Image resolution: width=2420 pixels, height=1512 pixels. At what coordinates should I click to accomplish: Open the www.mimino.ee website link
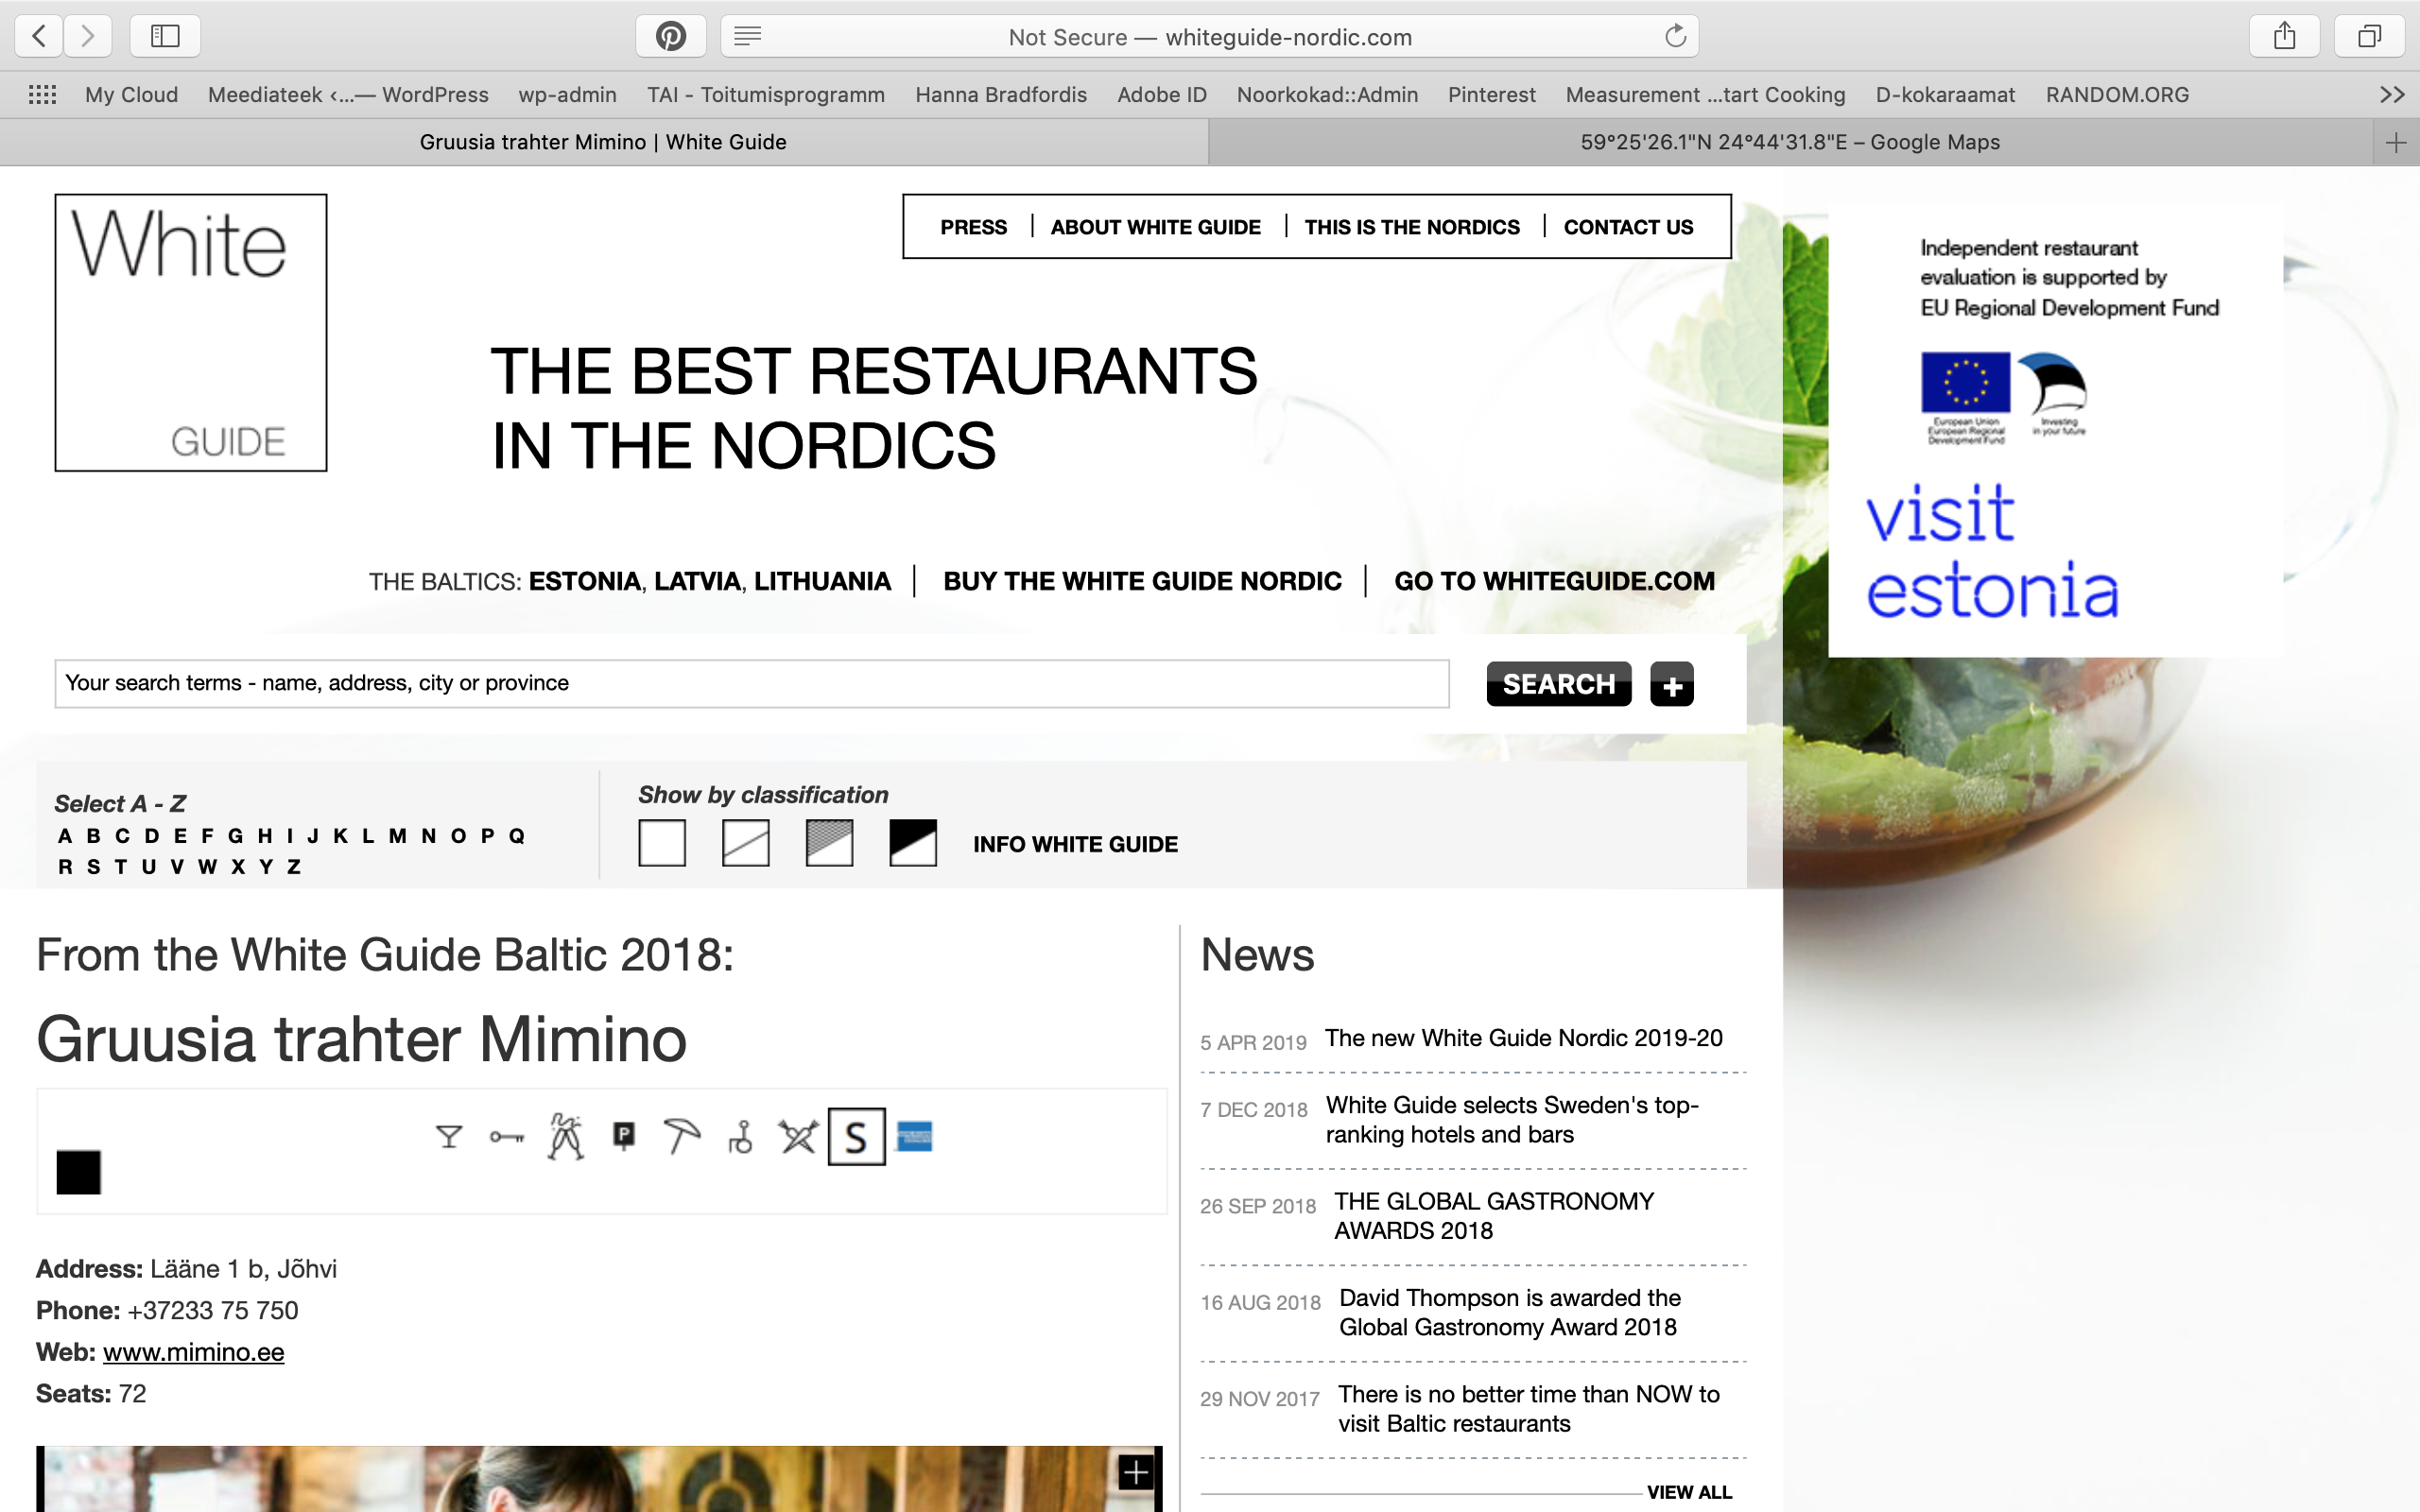(x=193, y=1352)
